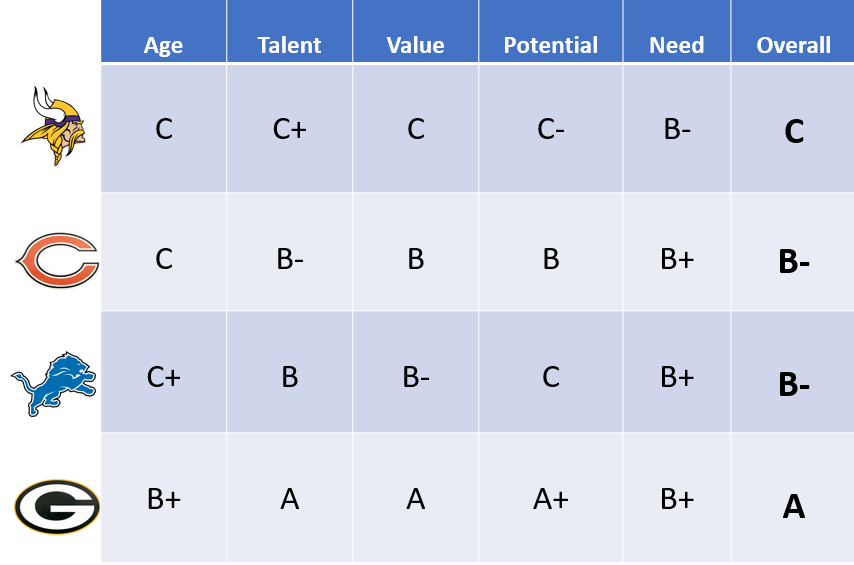Viewport: 854px width, 565px height.
Task: Click the Lions Age grade C+
Action: (x=163, y=377)
